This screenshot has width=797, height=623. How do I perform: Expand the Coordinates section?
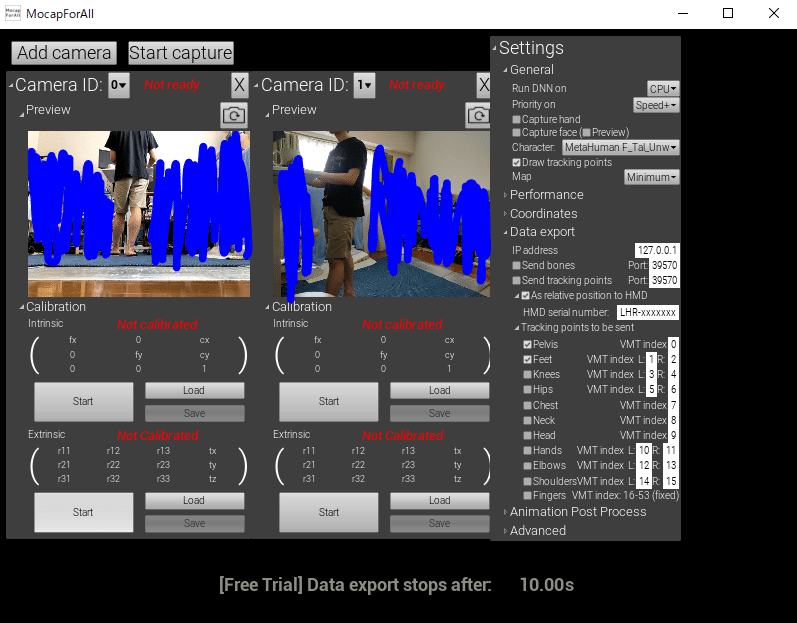[505, 213]
